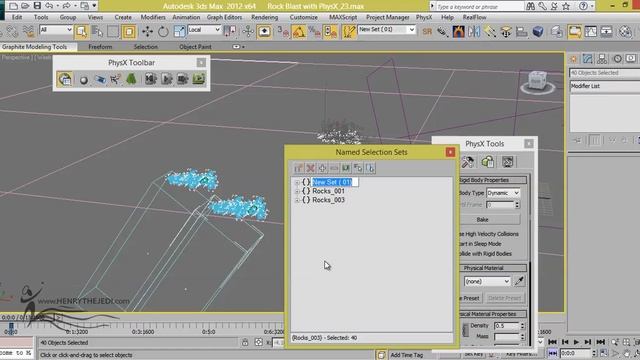640x360 pixels.
Task: Select Rocks_003 in the selection sets list
Action: pos(328,200)
